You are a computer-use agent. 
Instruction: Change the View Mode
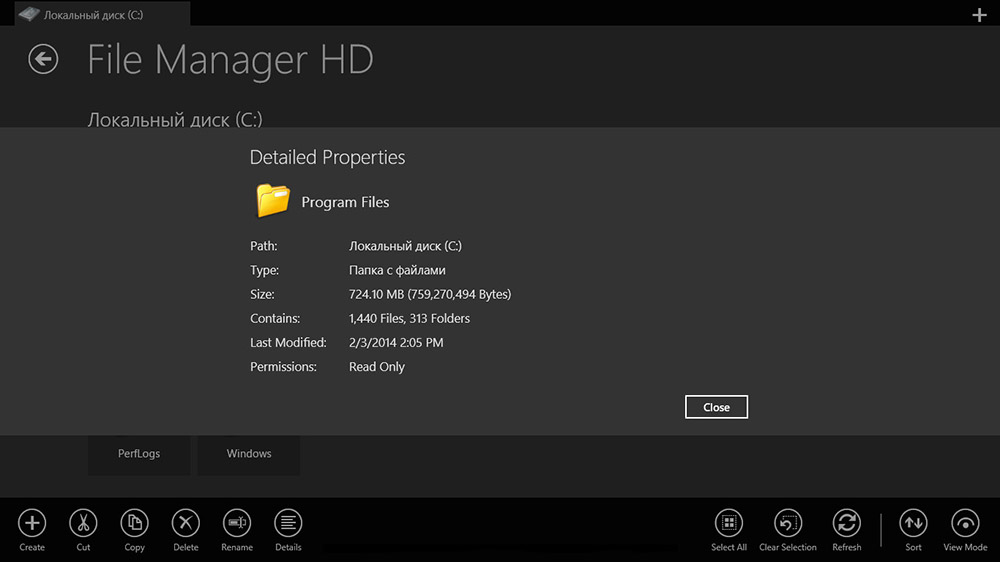965,523
